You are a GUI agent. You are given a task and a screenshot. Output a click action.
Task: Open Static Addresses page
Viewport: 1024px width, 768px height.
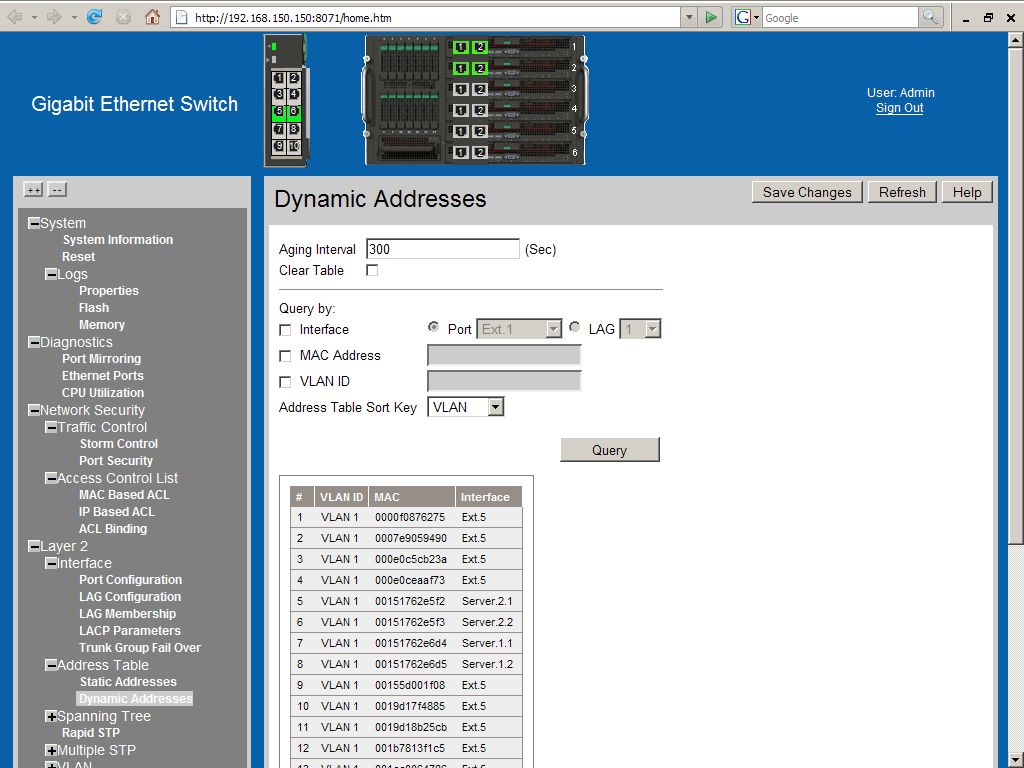point(128,682)
